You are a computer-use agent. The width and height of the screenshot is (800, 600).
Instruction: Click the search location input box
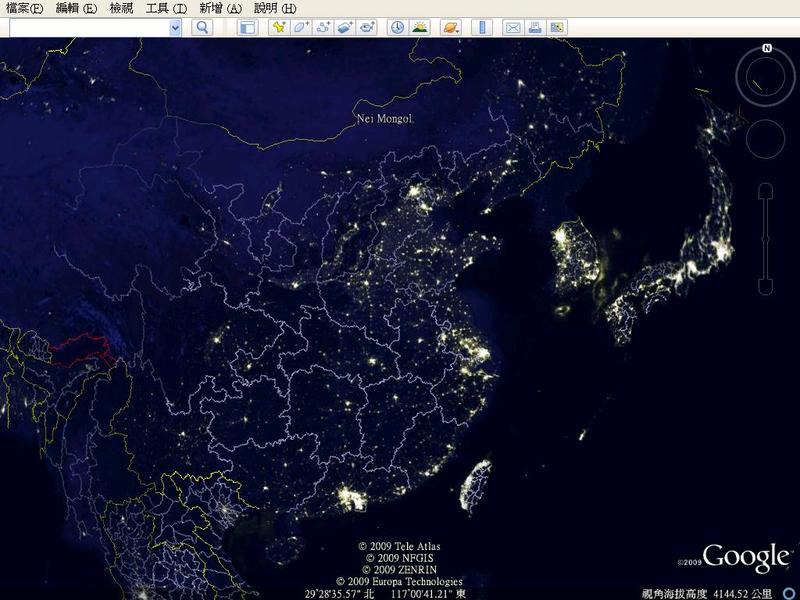89,28
